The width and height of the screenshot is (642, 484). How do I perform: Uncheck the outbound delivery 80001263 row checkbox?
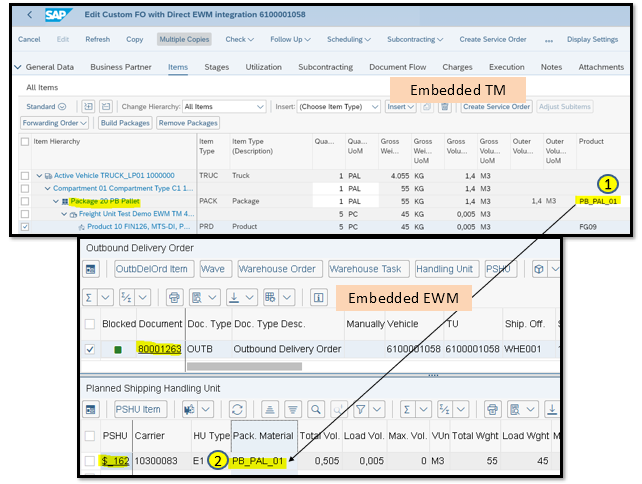[x=91, y=350]
